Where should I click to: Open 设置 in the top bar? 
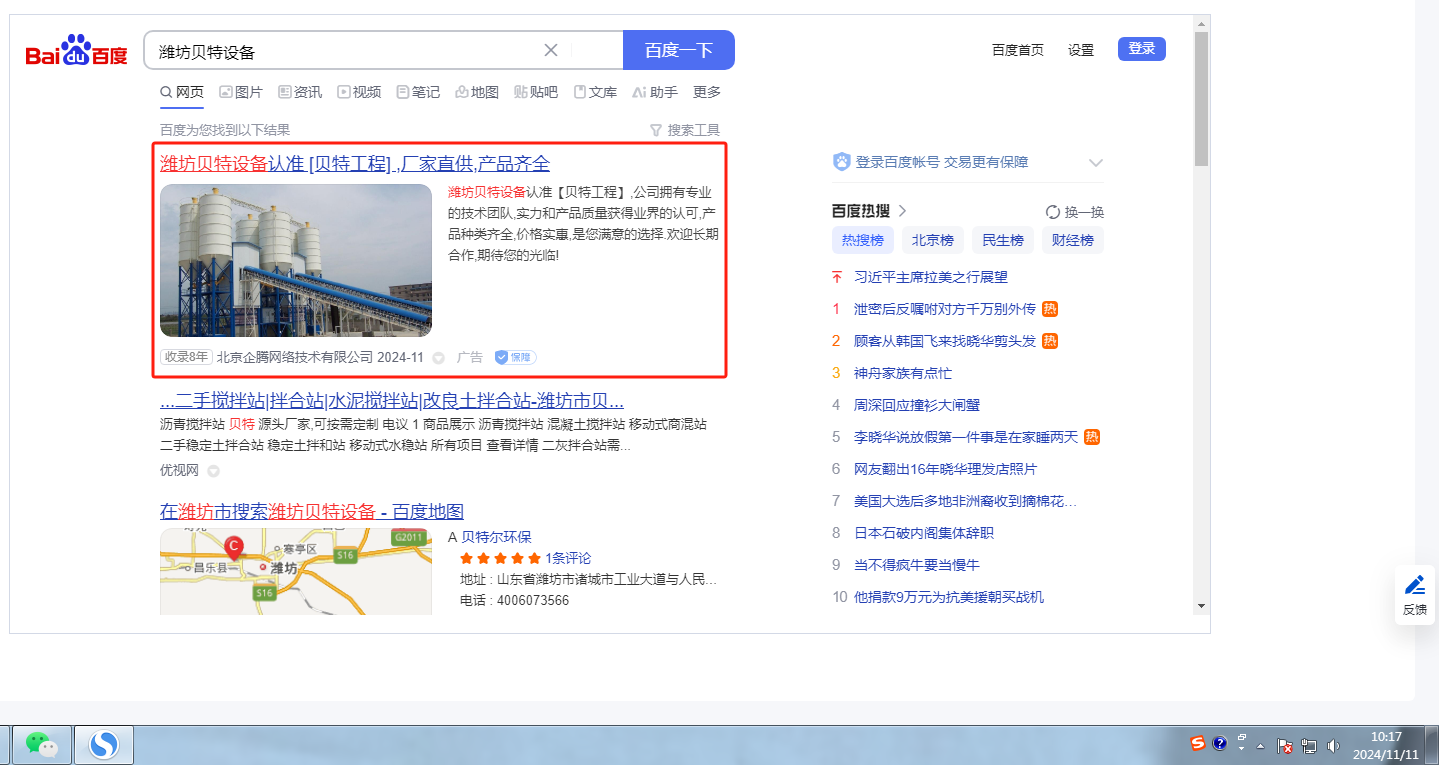pyautogui.click(x=1081, y=50)
